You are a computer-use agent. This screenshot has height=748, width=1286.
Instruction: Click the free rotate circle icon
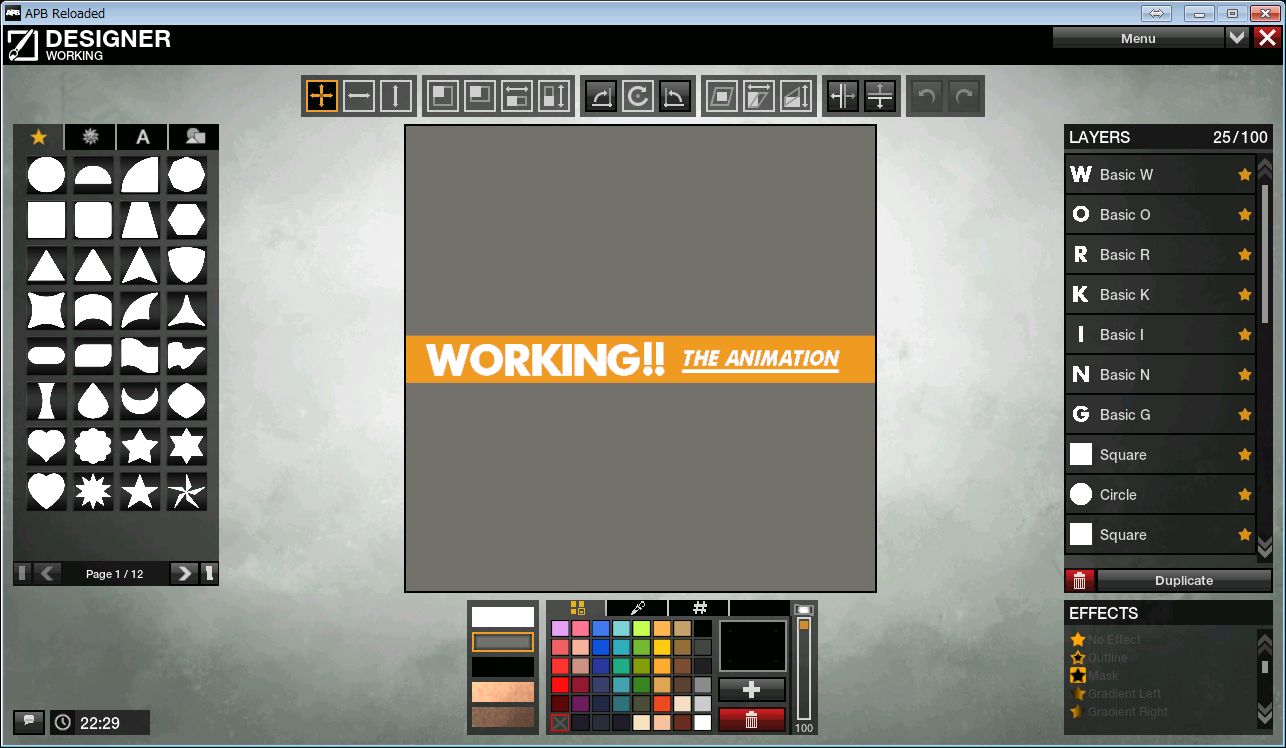(x=637, y=96)
